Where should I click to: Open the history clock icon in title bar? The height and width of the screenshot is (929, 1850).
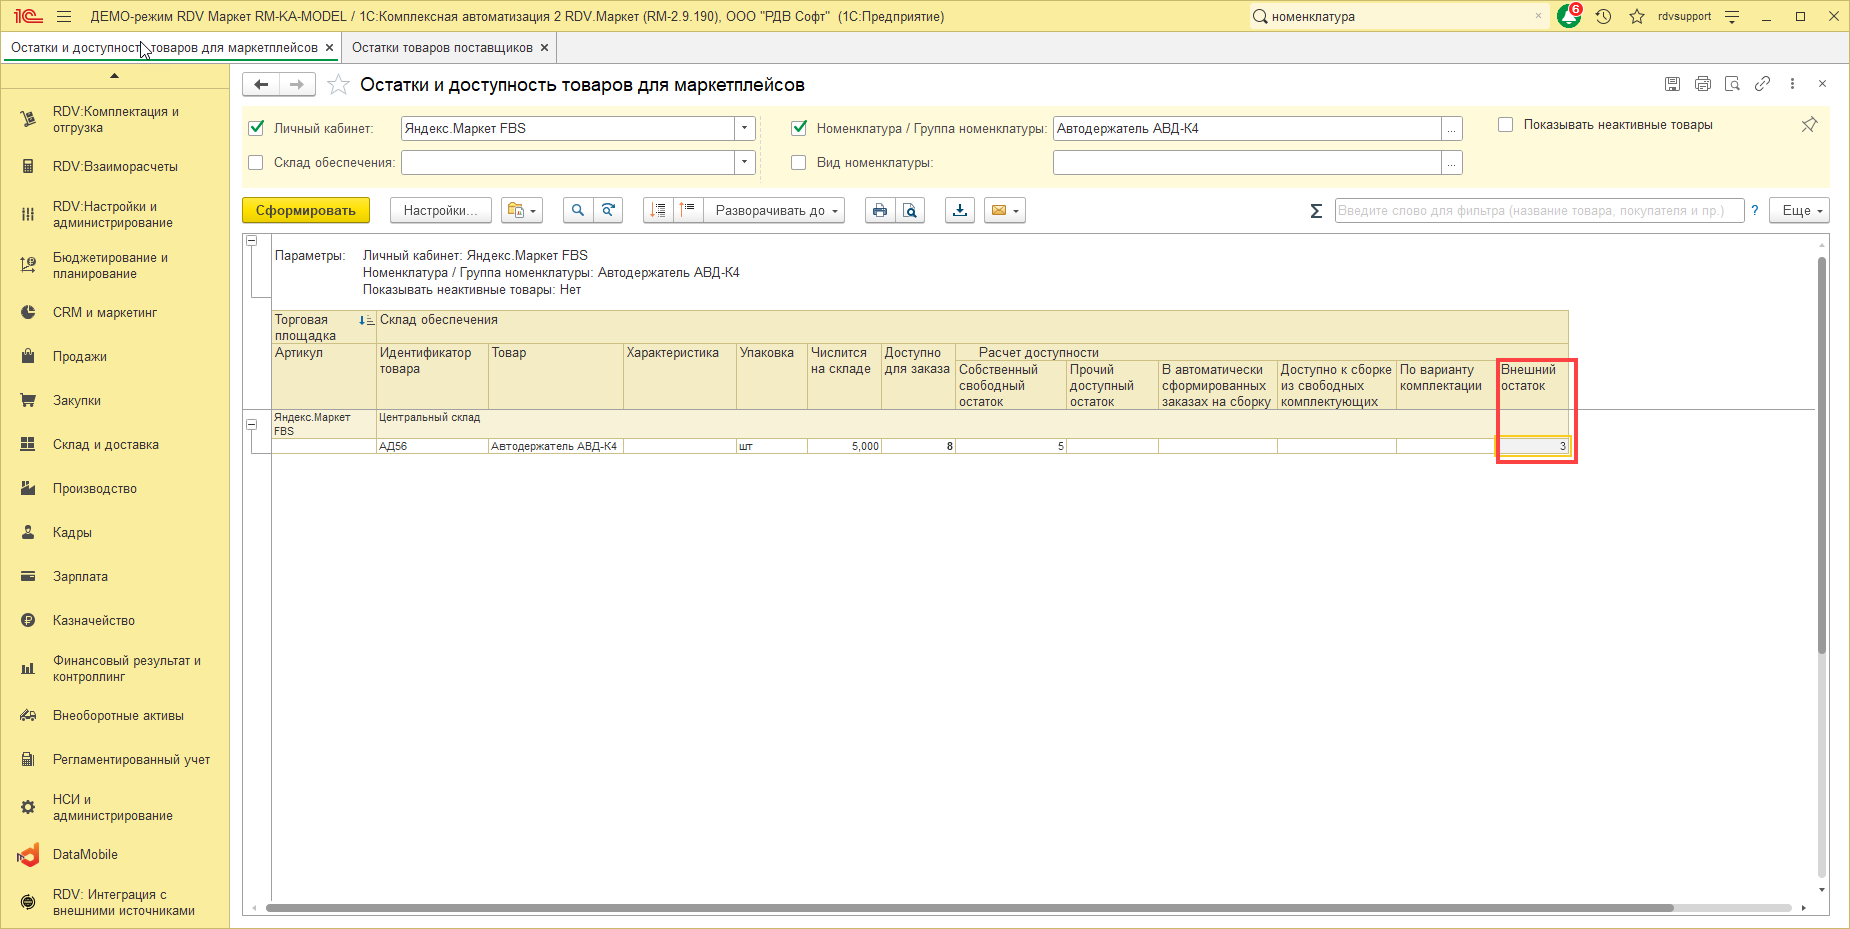coord(1603,16)
